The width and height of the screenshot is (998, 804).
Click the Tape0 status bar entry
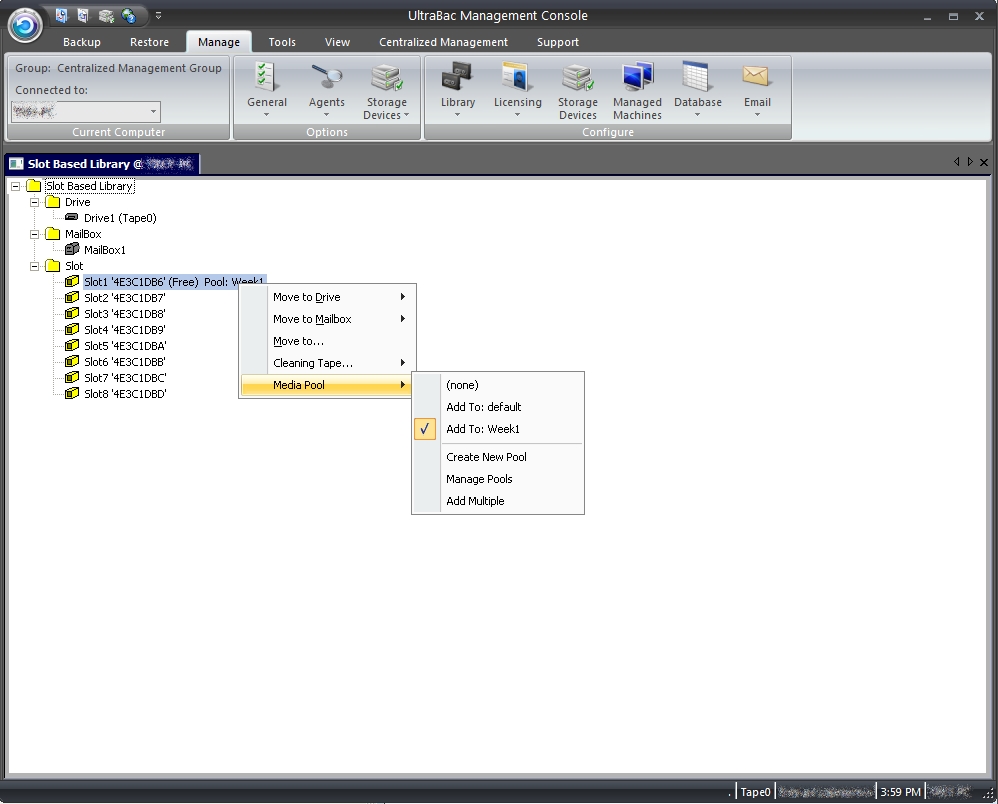click(755, 792)
